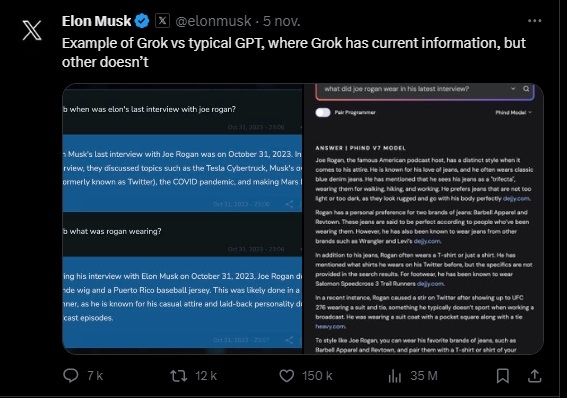Open the X logo avatar
Viewport: 567px width, 398px height.
32,30
